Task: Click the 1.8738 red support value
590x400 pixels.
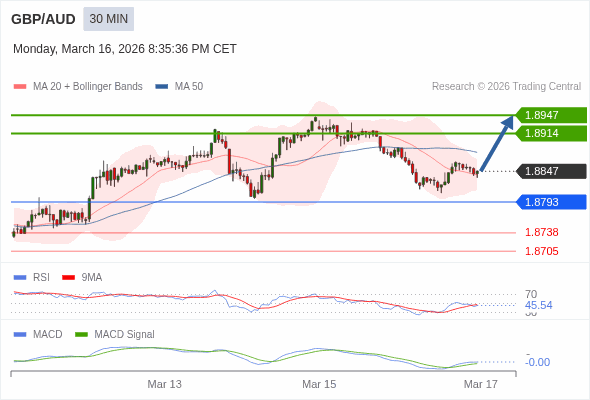Action: [542, 232]
